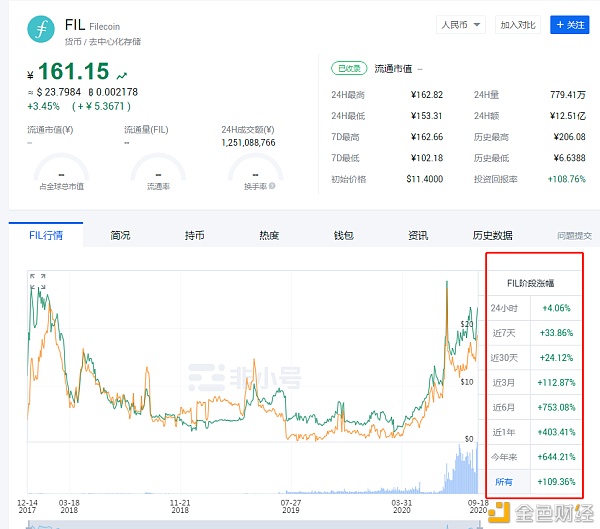600x529 pixels.
Task: Select the 近1年 period row
Action: 535,432
